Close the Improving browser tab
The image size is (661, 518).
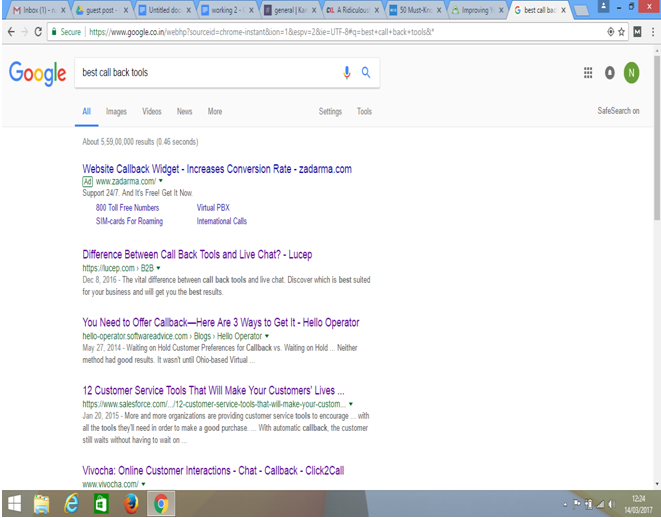[501, 10]
